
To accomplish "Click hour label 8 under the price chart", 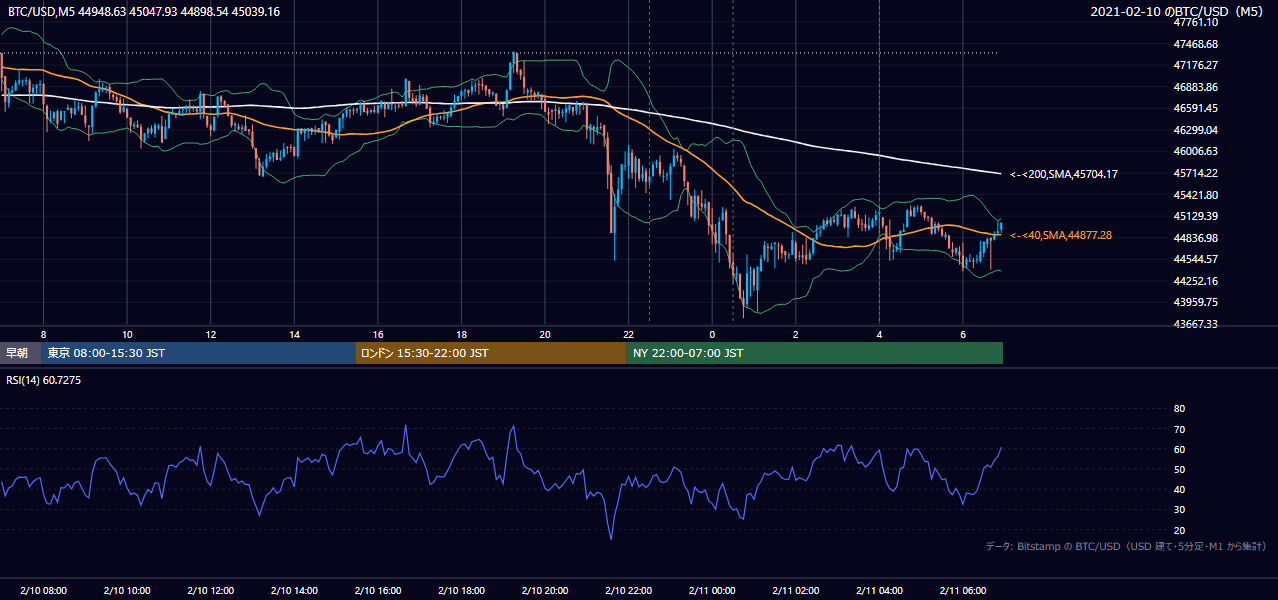I will coord(43,334).
